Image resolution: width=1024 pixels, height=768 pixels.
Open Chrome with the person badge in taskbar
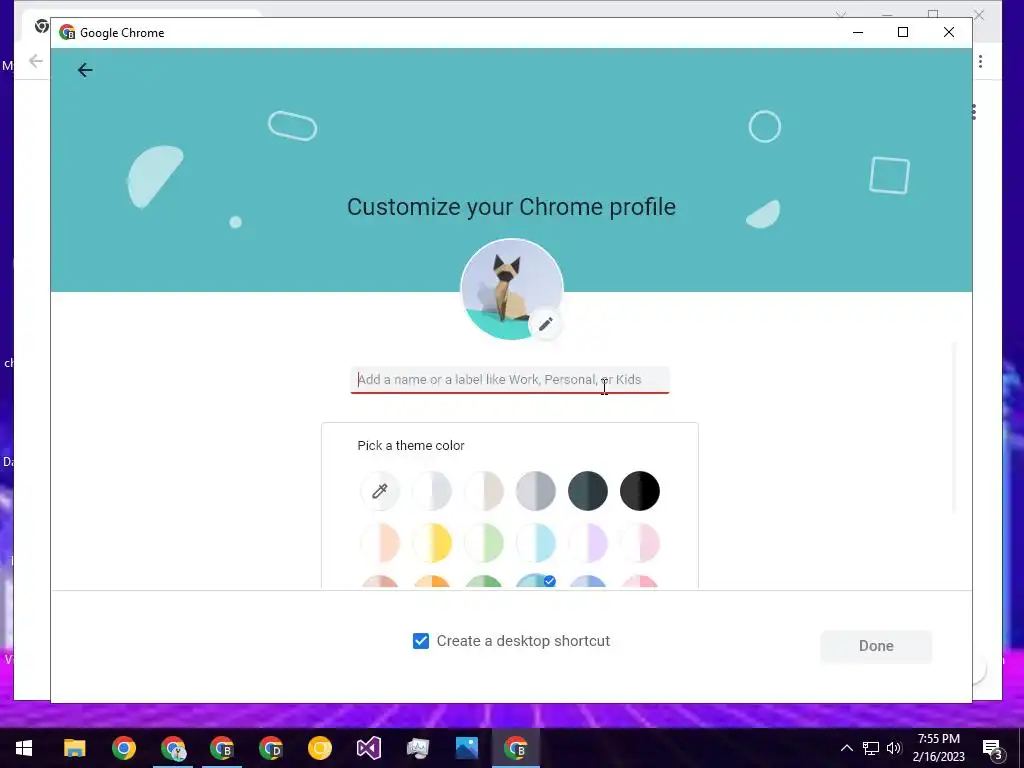coord(173,748)
